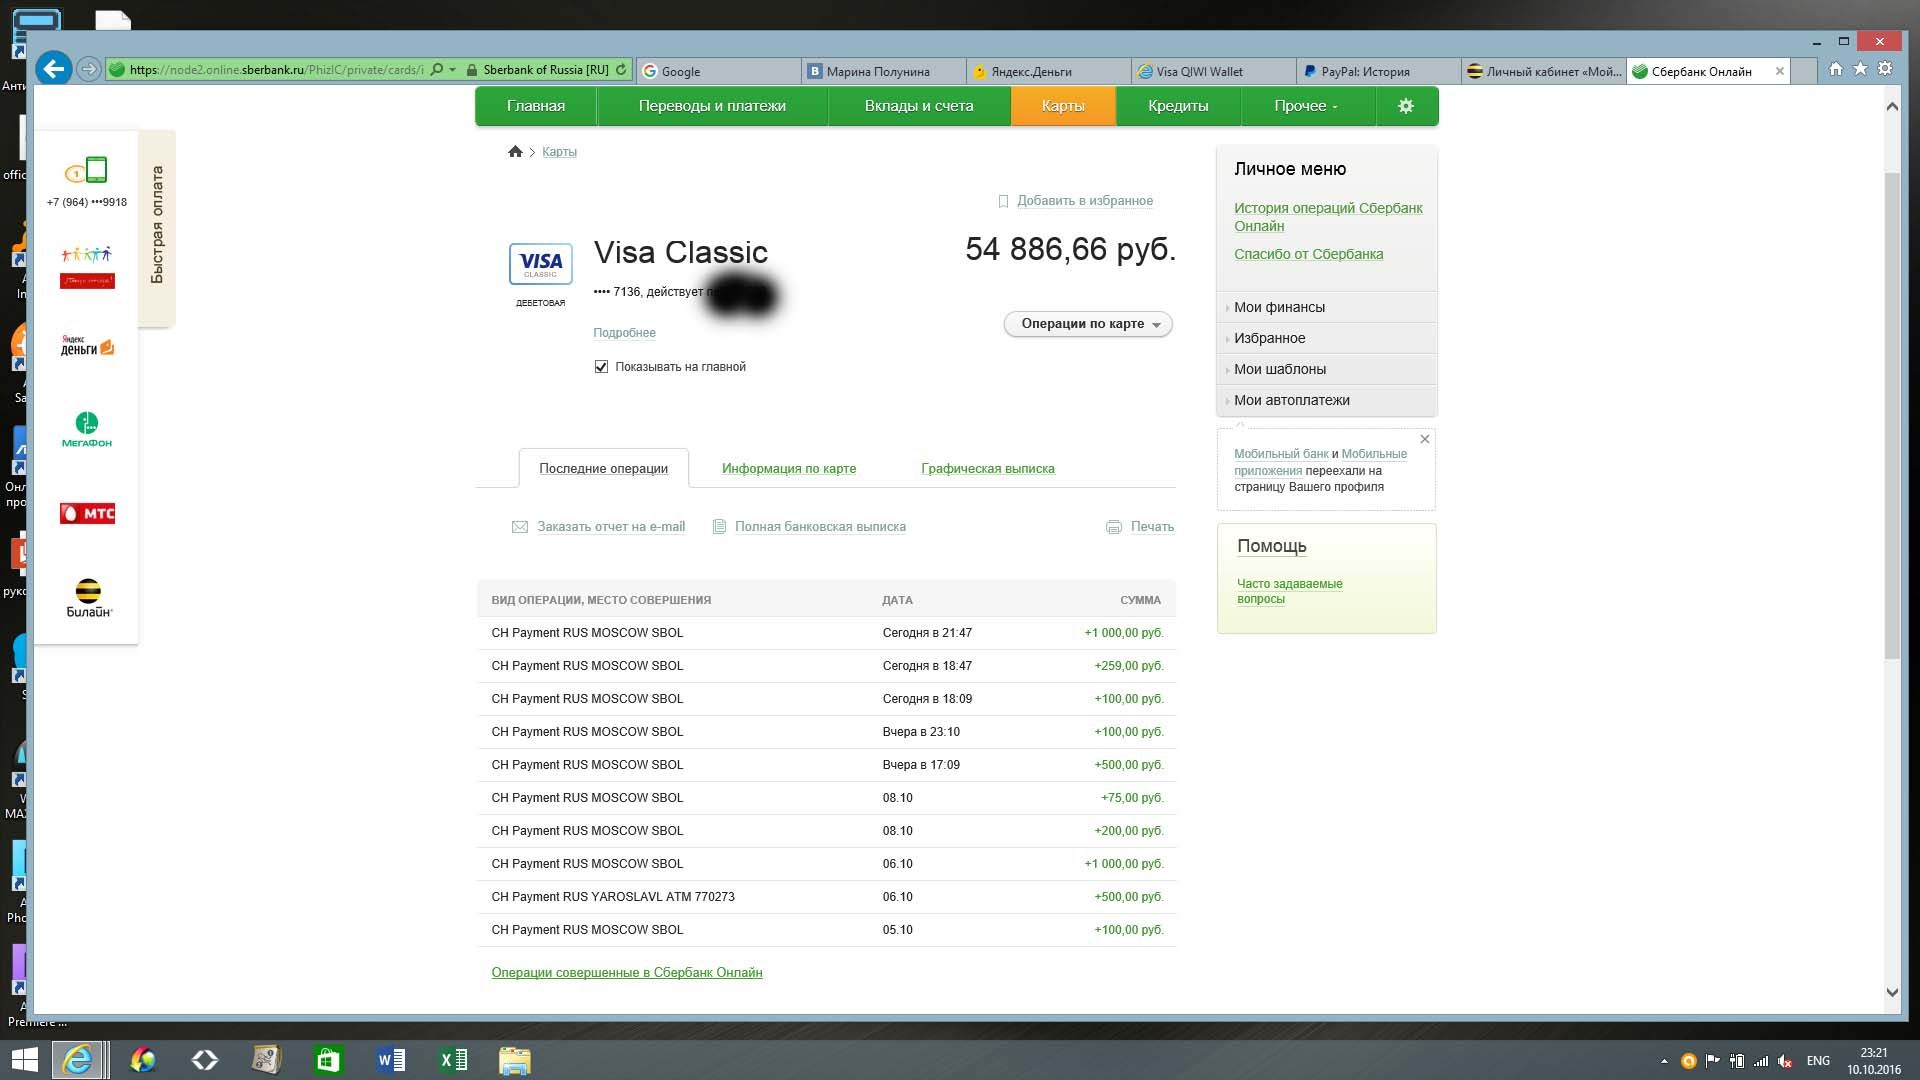Viewport: 1920px width, 1080px height.
Task: Click the refresh icon in address bar
Action: pyautogui.click(x=621, y=70)
